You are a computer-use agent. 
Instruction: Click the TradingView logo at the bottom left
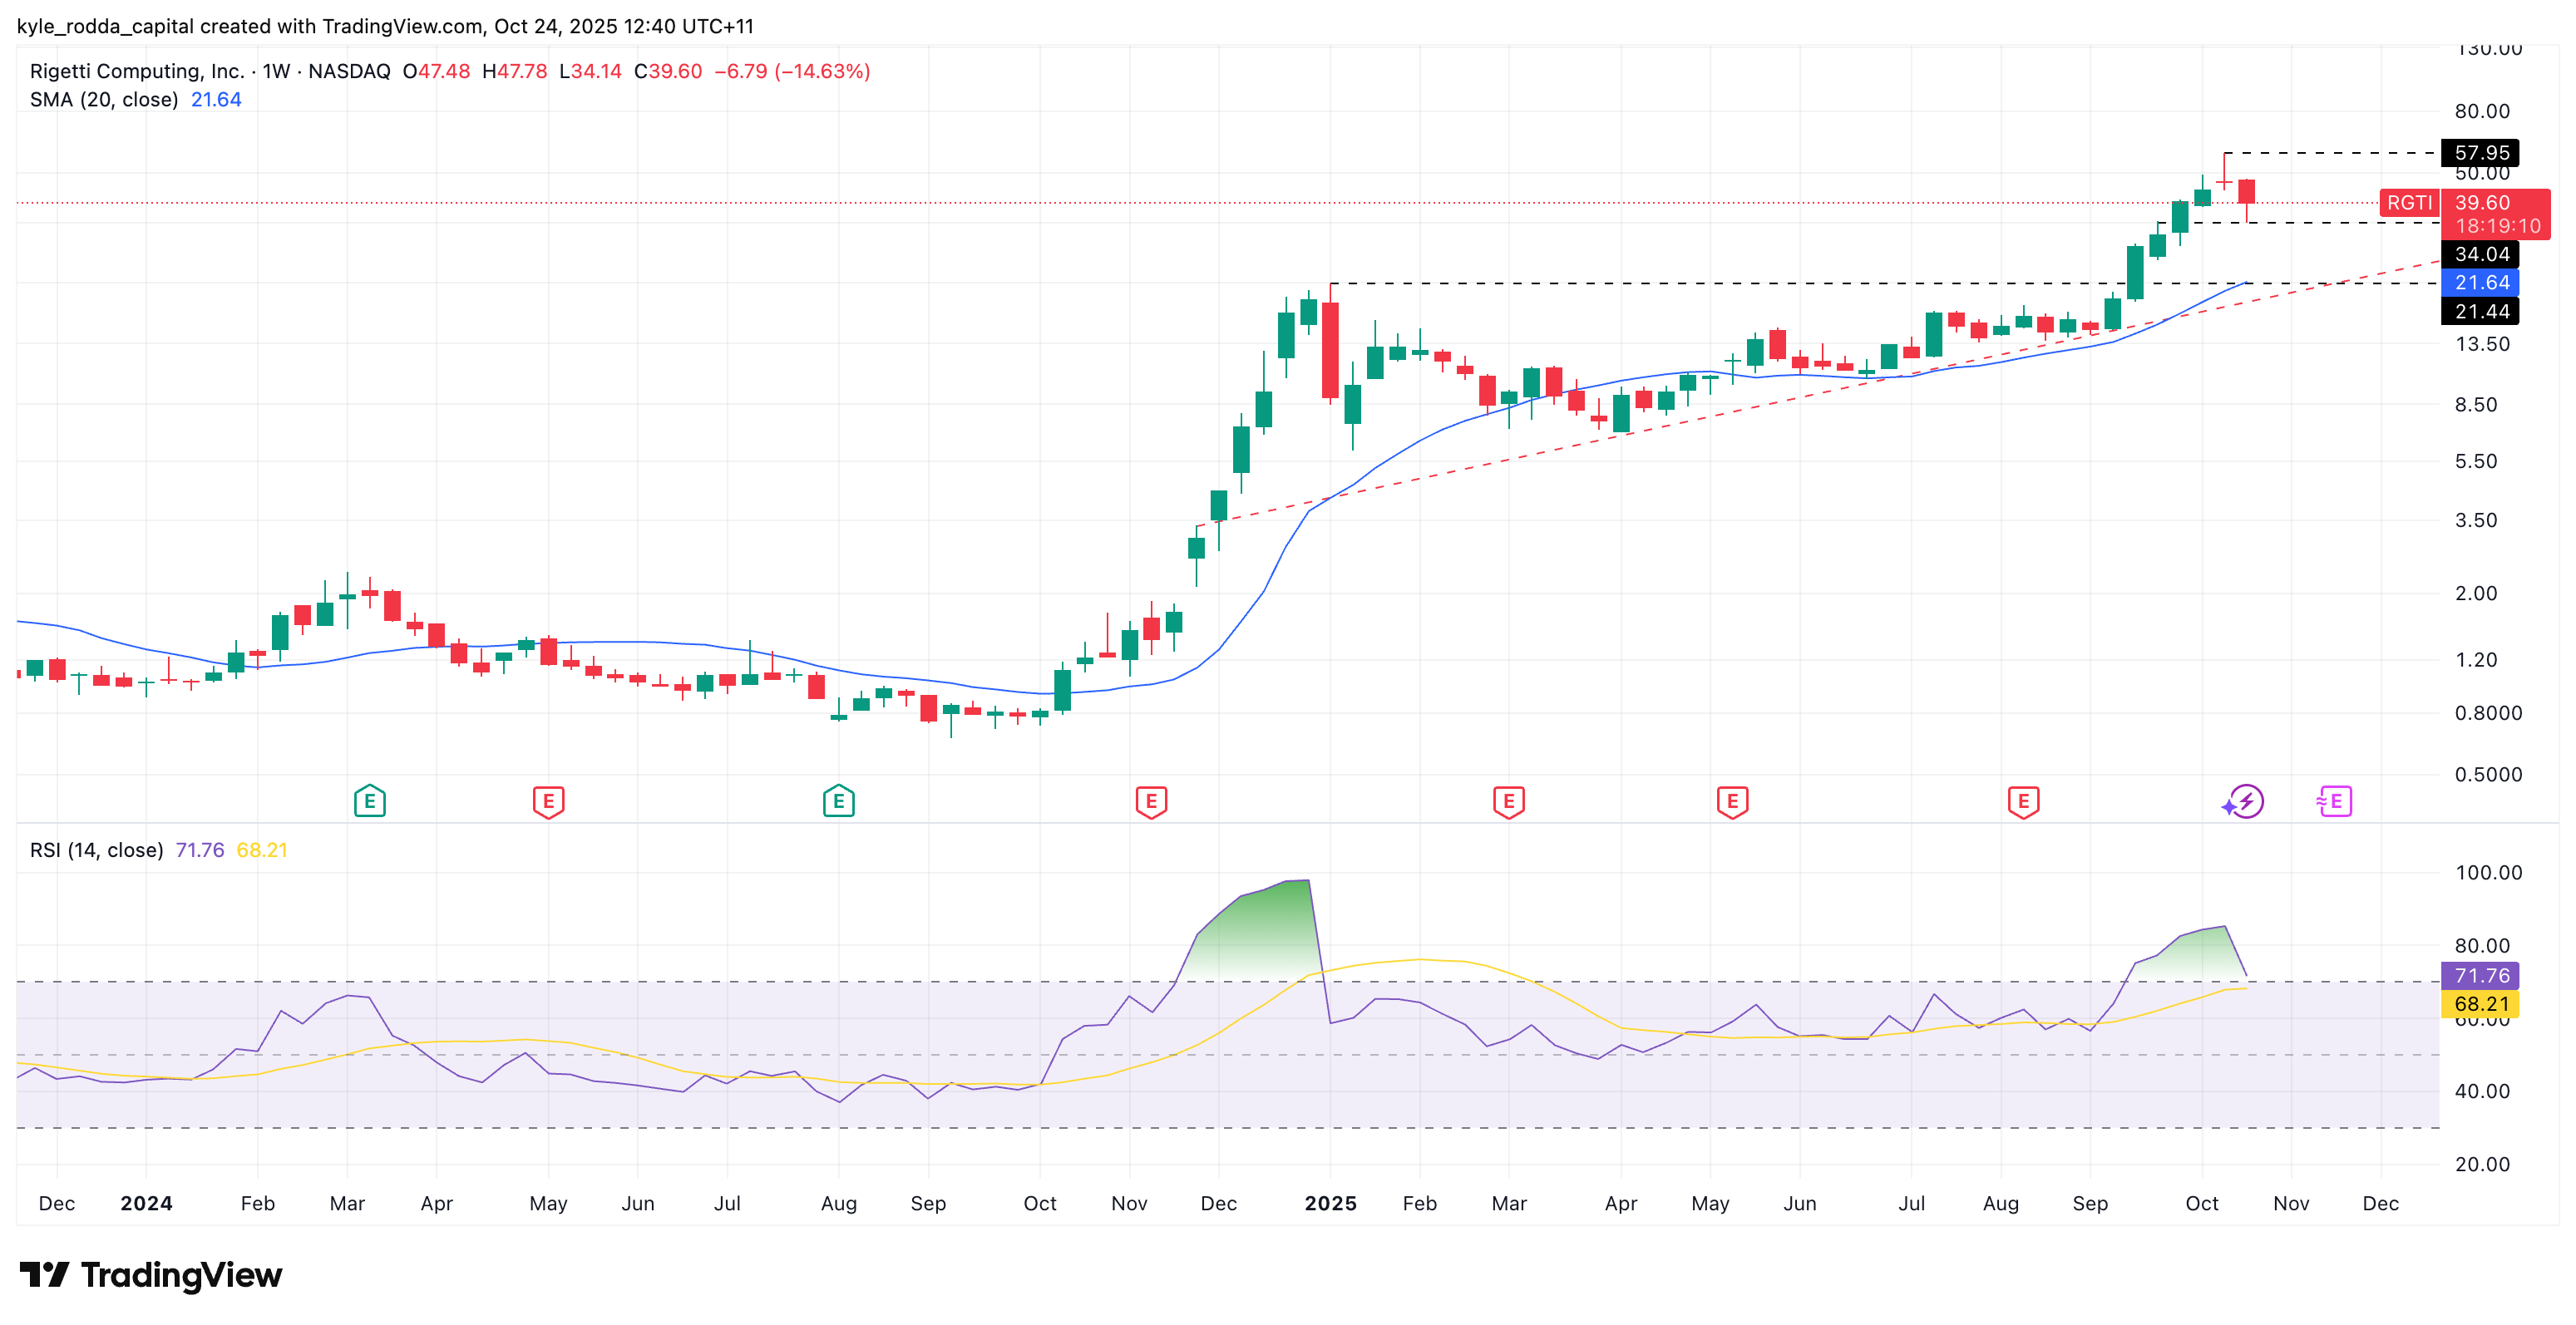coord(151,1275)
